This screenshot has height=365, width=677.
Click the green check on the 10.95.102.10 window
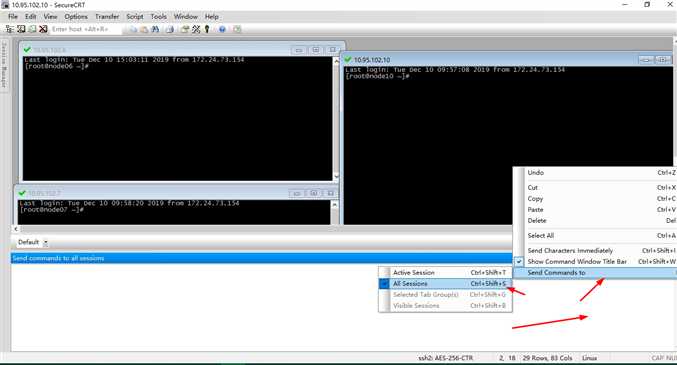click(x=348, y=59)
